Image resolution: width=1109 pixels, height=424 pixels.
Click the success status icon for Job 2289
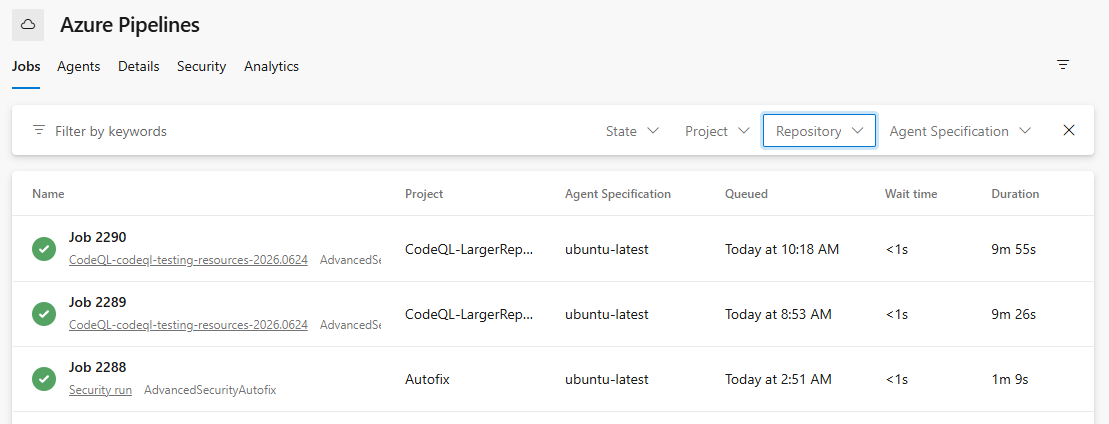44,314
